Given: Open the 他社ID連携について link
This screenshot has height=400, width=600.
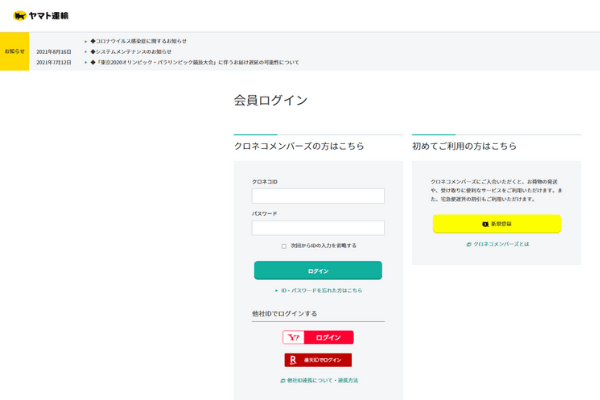Looking at the screenshot, I should pyautogui.click(x=319, y=380).
